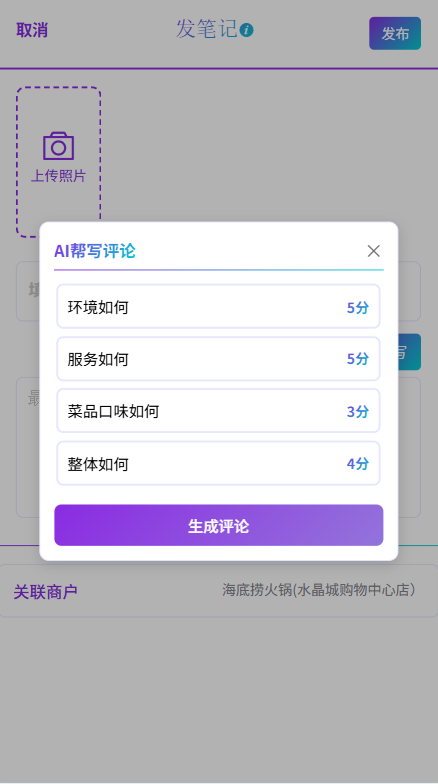Open the 整体如何 rating row
This screenshot has height=784, width=438.
(x=218, y=464)
